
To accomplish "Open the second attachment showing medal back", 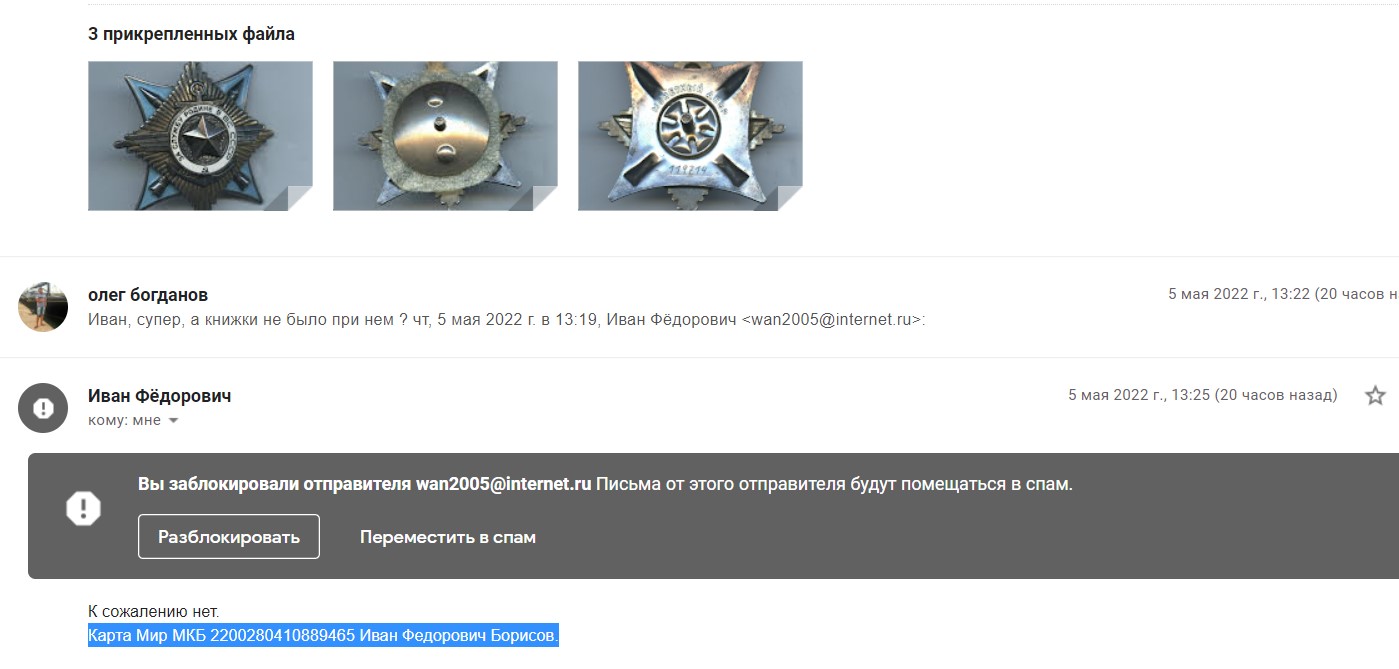I will click(x=445, y=136).
